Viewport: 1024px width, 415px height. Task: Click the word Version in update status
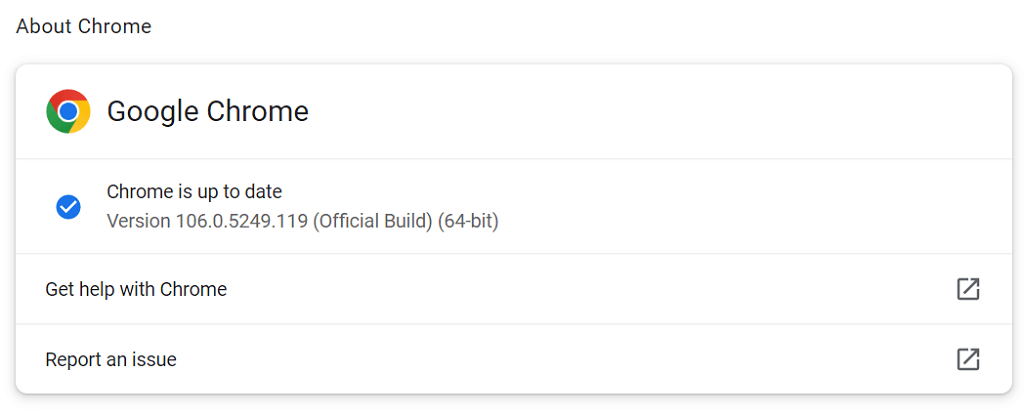[x=138, y=220]
